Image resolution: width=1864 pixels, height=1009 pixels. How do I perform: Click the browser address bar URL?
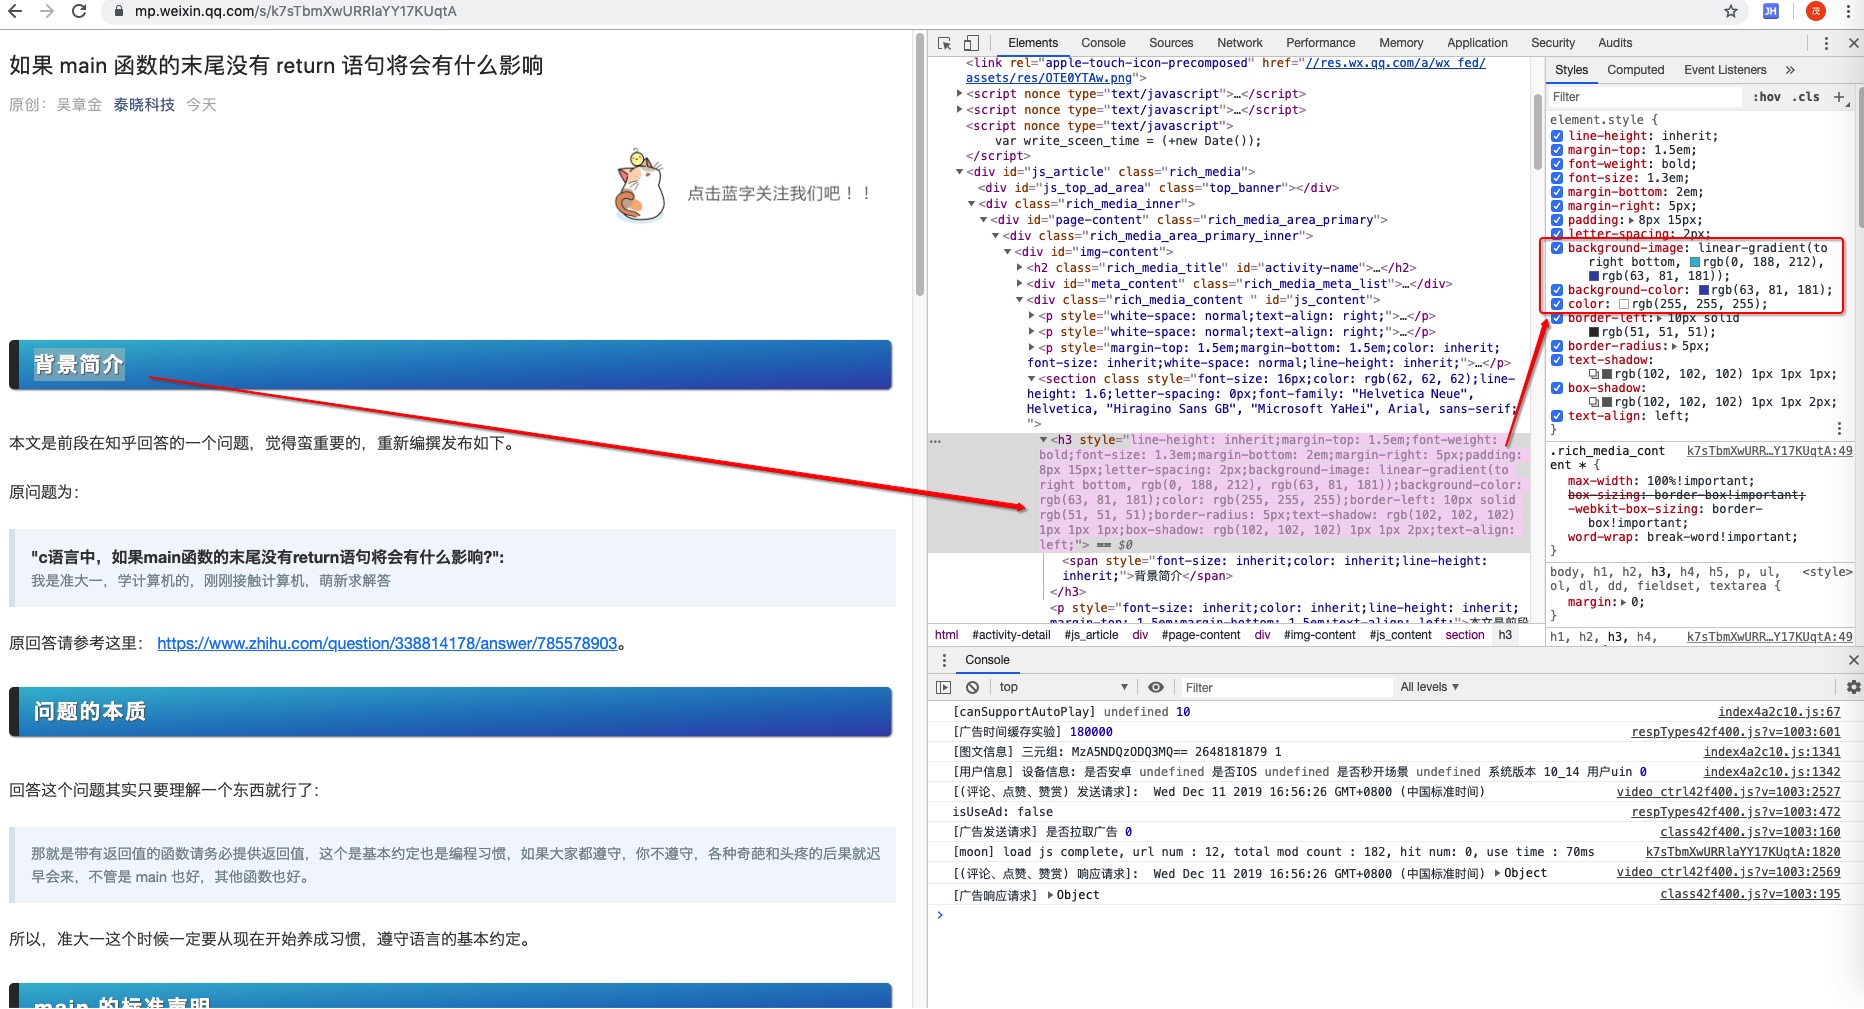[x=296, y=11]
